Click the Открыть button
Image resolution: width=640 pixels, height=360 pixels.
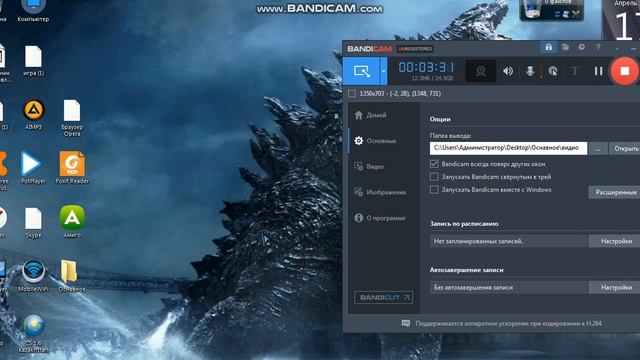pyautogui.click(x=625, y=149)
